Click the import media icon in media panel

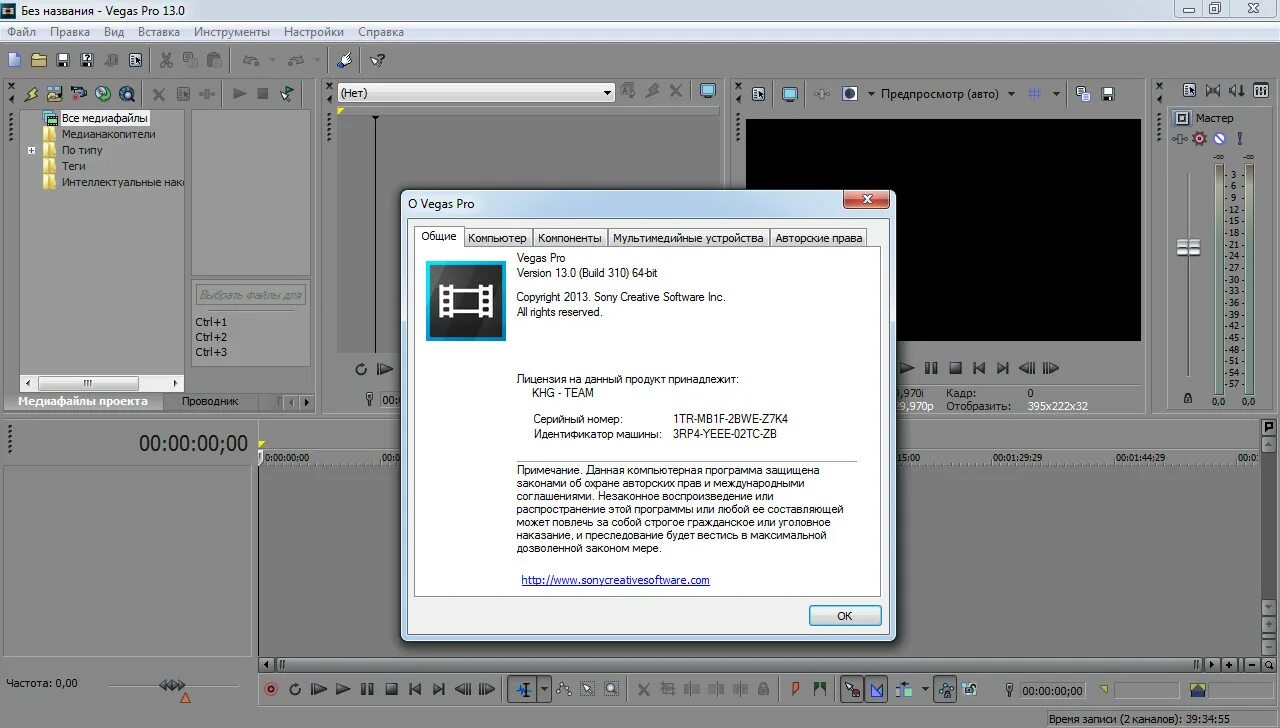[x=55, y=94]
